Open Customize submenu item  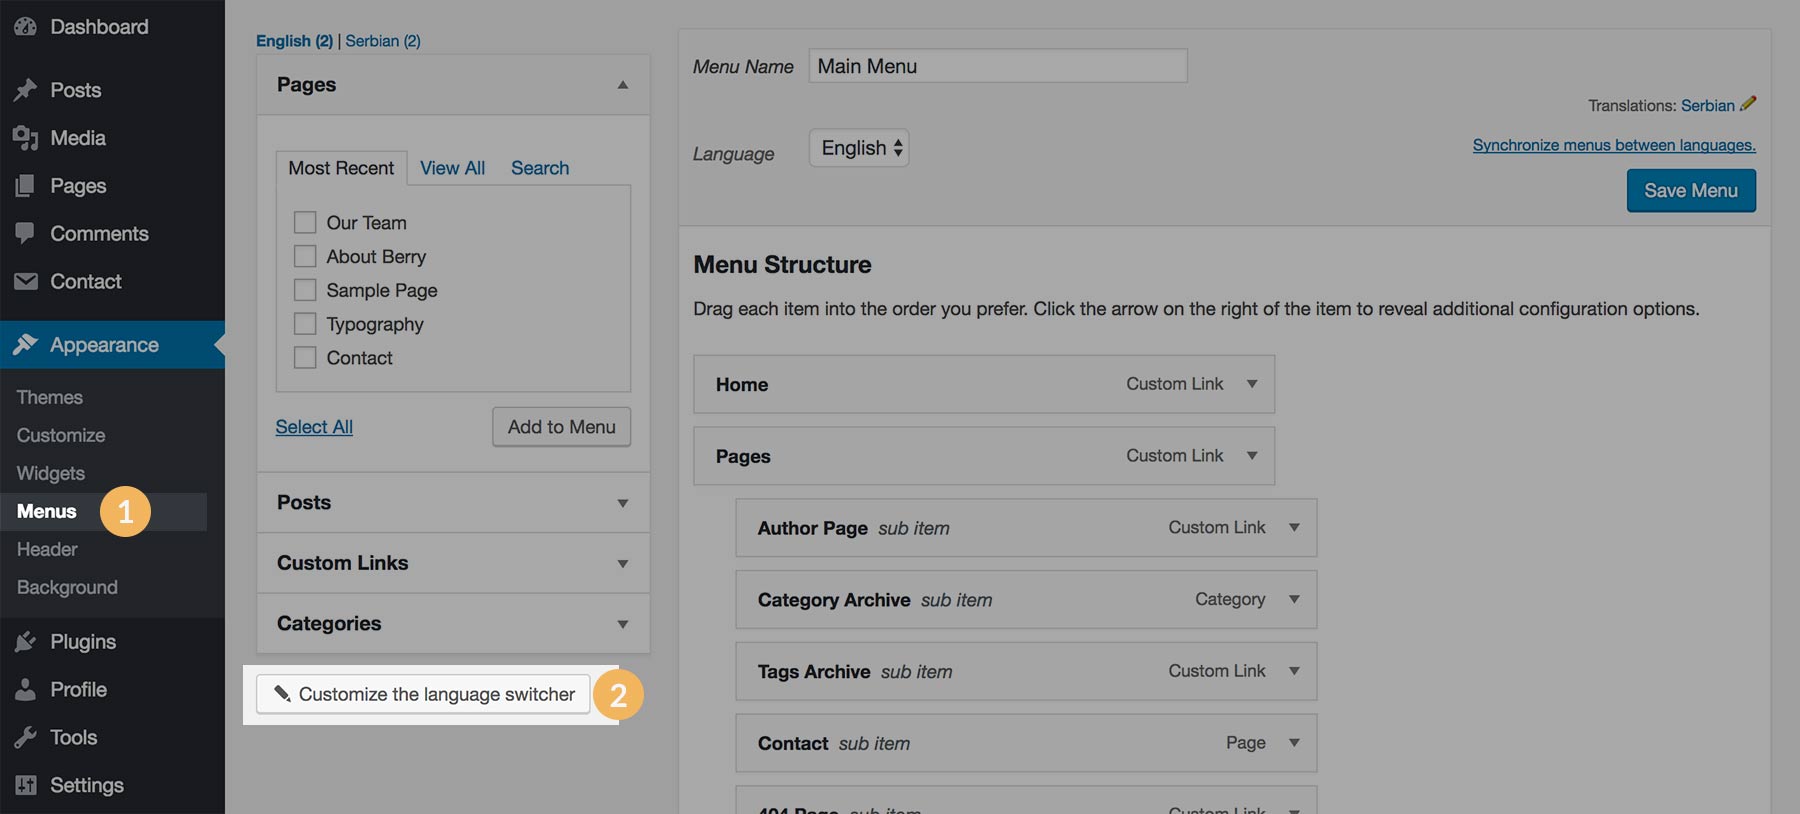[61, 435]
